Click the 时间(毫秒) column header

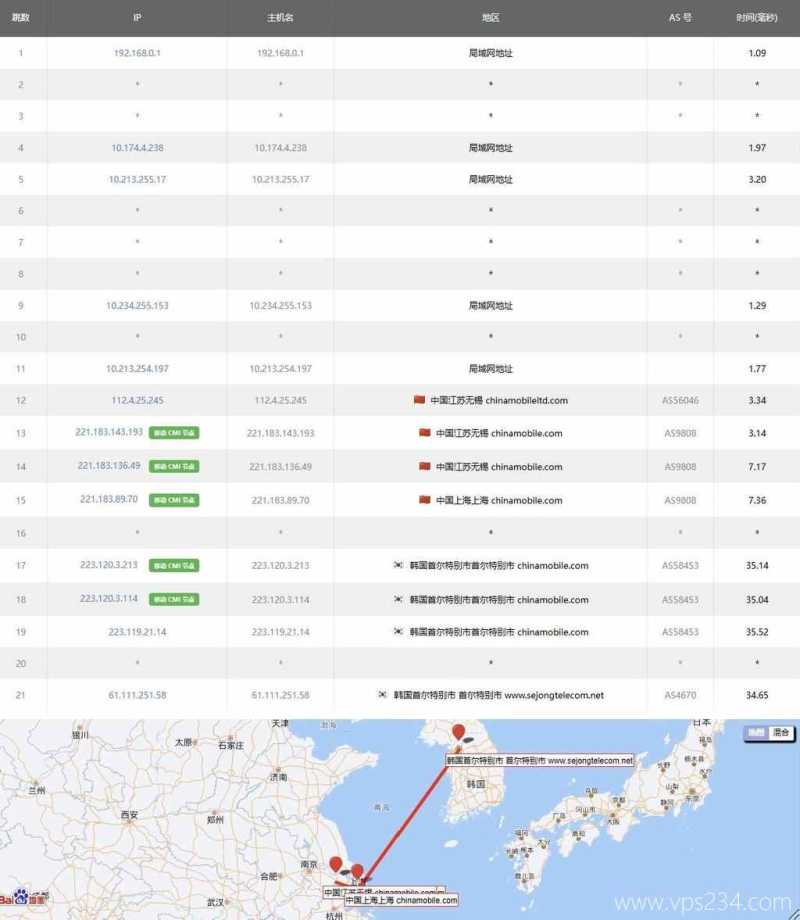(757, 17)
